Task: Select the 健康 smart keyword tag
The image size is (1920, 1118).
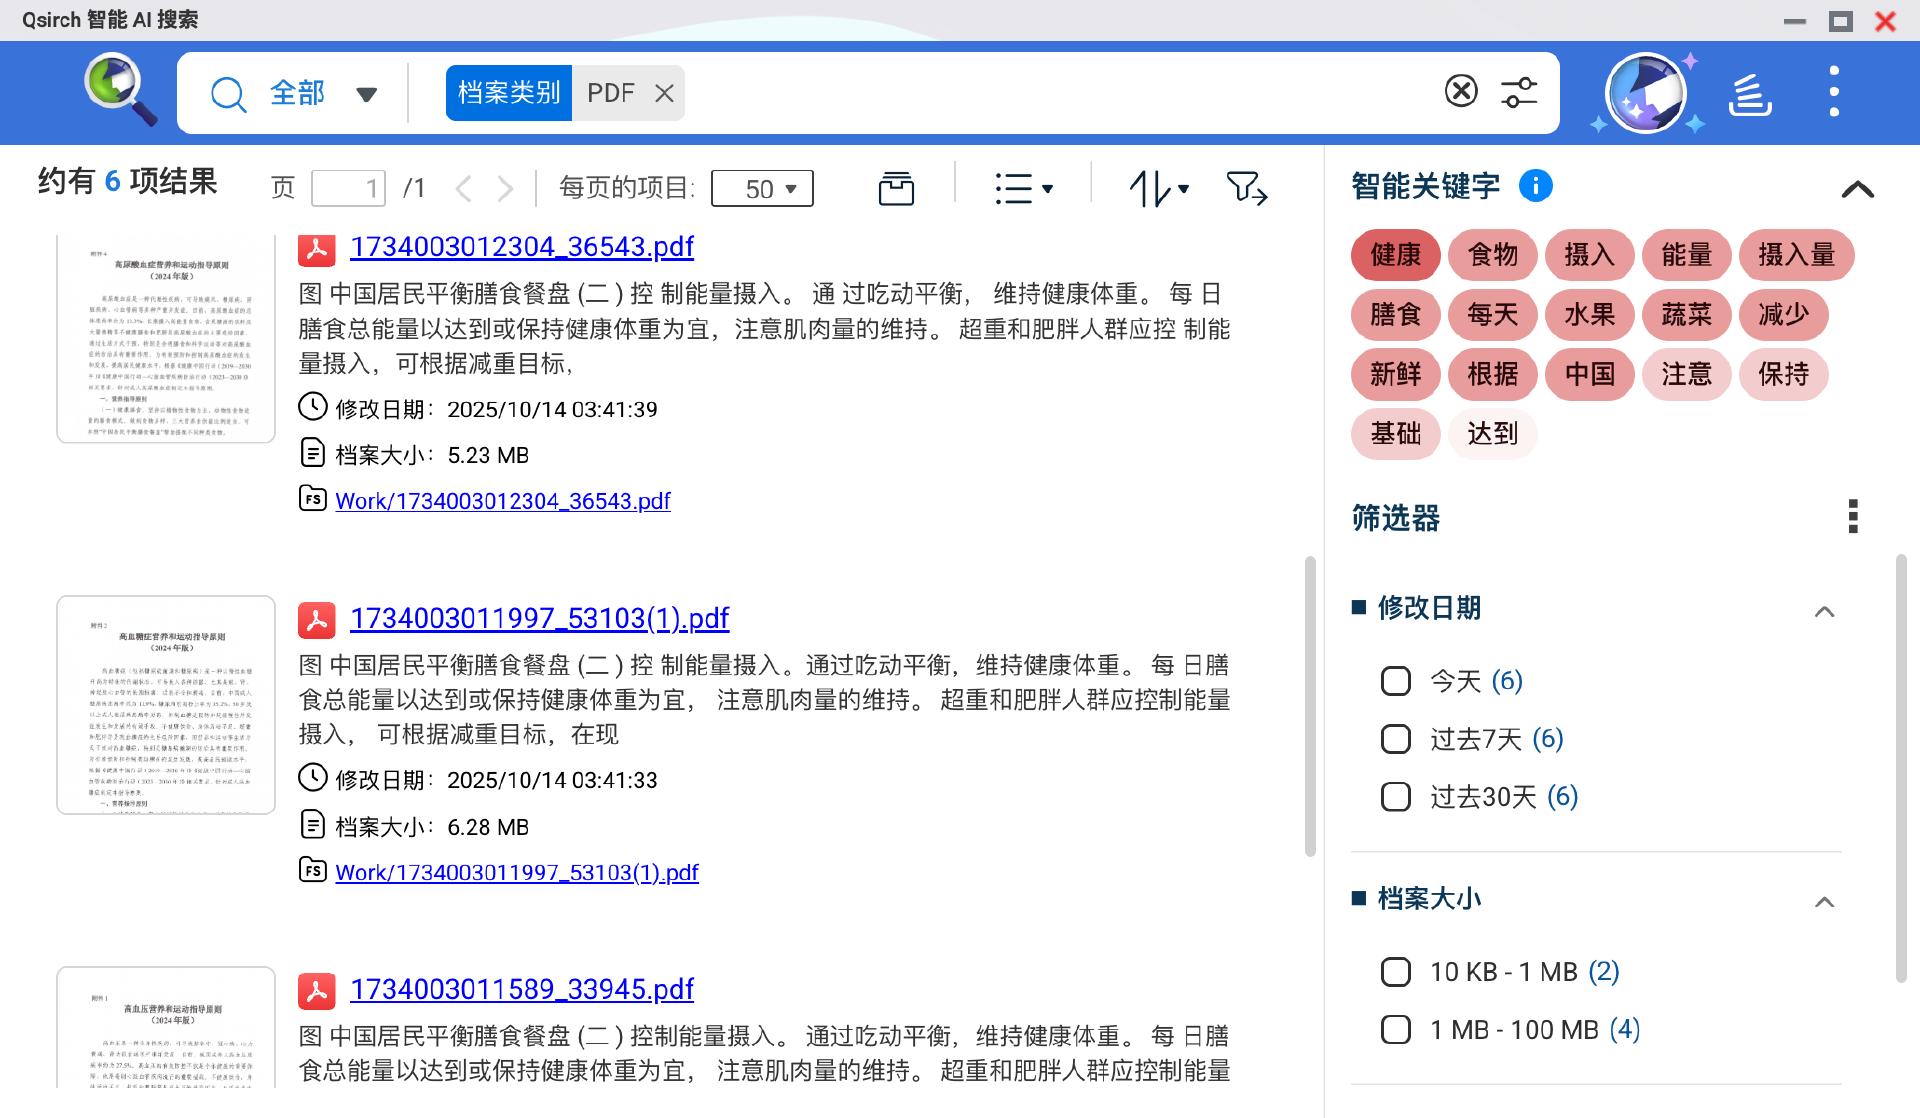Action: [x=1395, y=255]
